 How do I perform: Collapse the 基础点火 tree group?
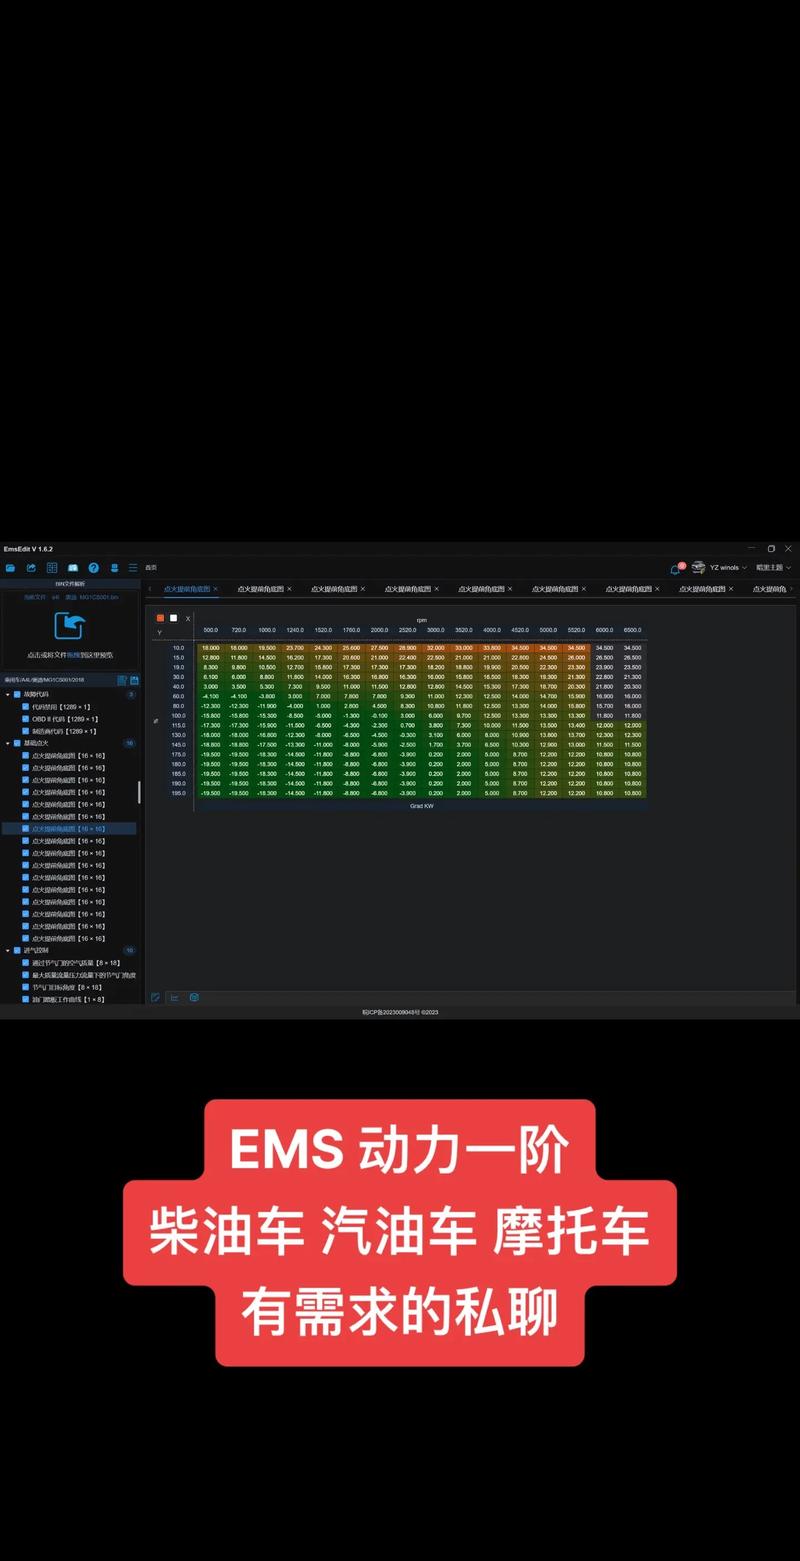(x=7, y=743)
